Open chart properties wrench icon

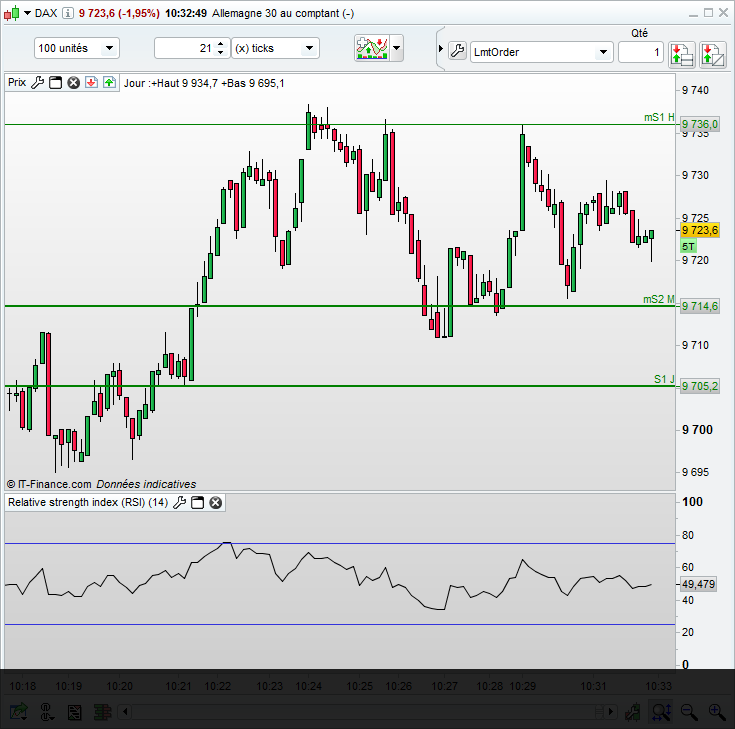633,712
